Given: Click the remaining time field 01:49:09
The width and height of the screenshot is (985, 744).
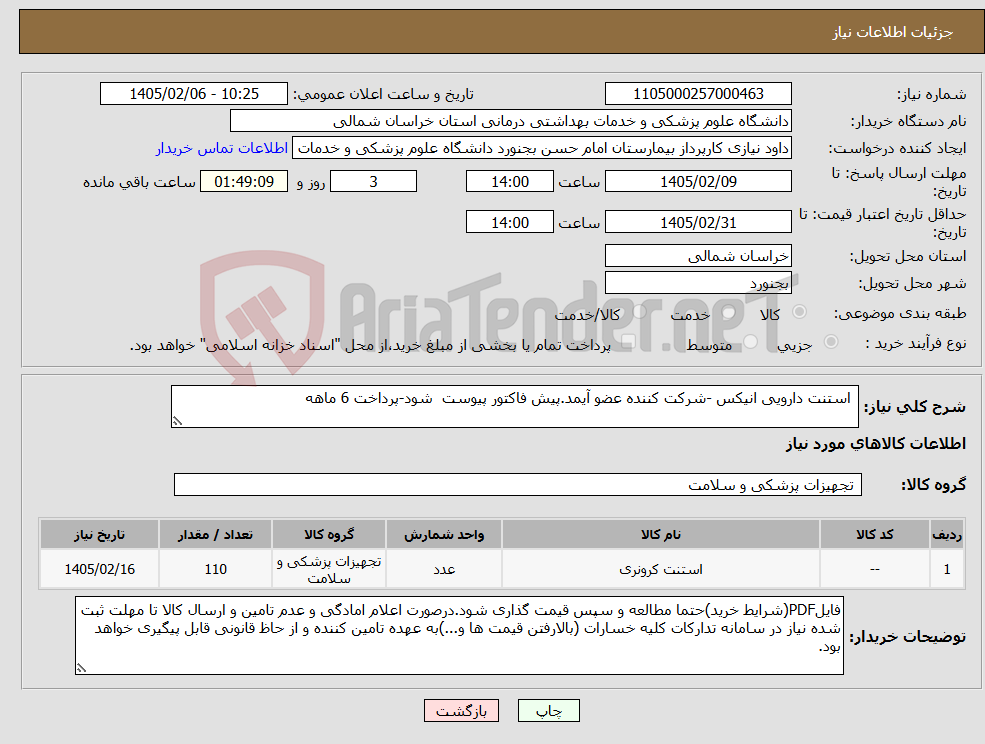Looking at the screenshot, I should tap(244, 182).
